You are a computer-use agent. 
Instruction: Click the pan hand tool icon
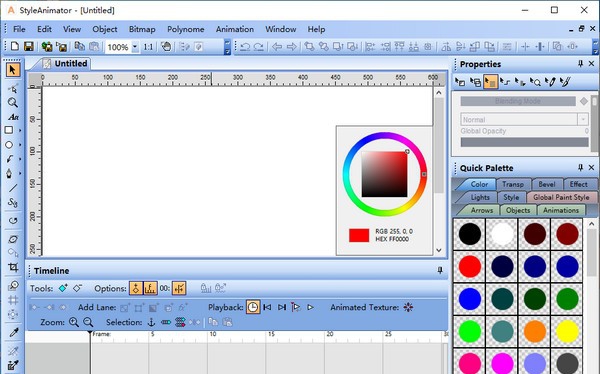click(x=166, y=47)
